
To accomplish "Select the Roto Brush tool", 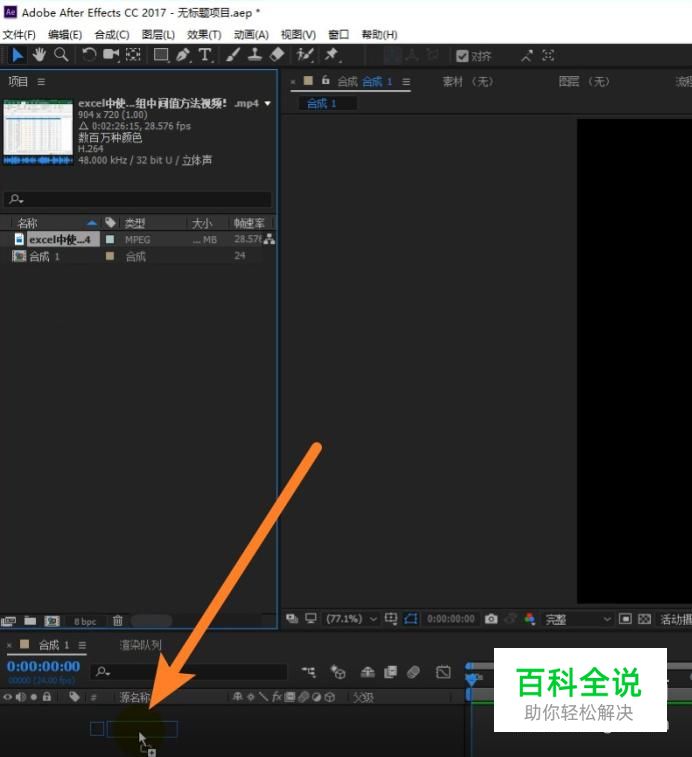I will 305,55.
